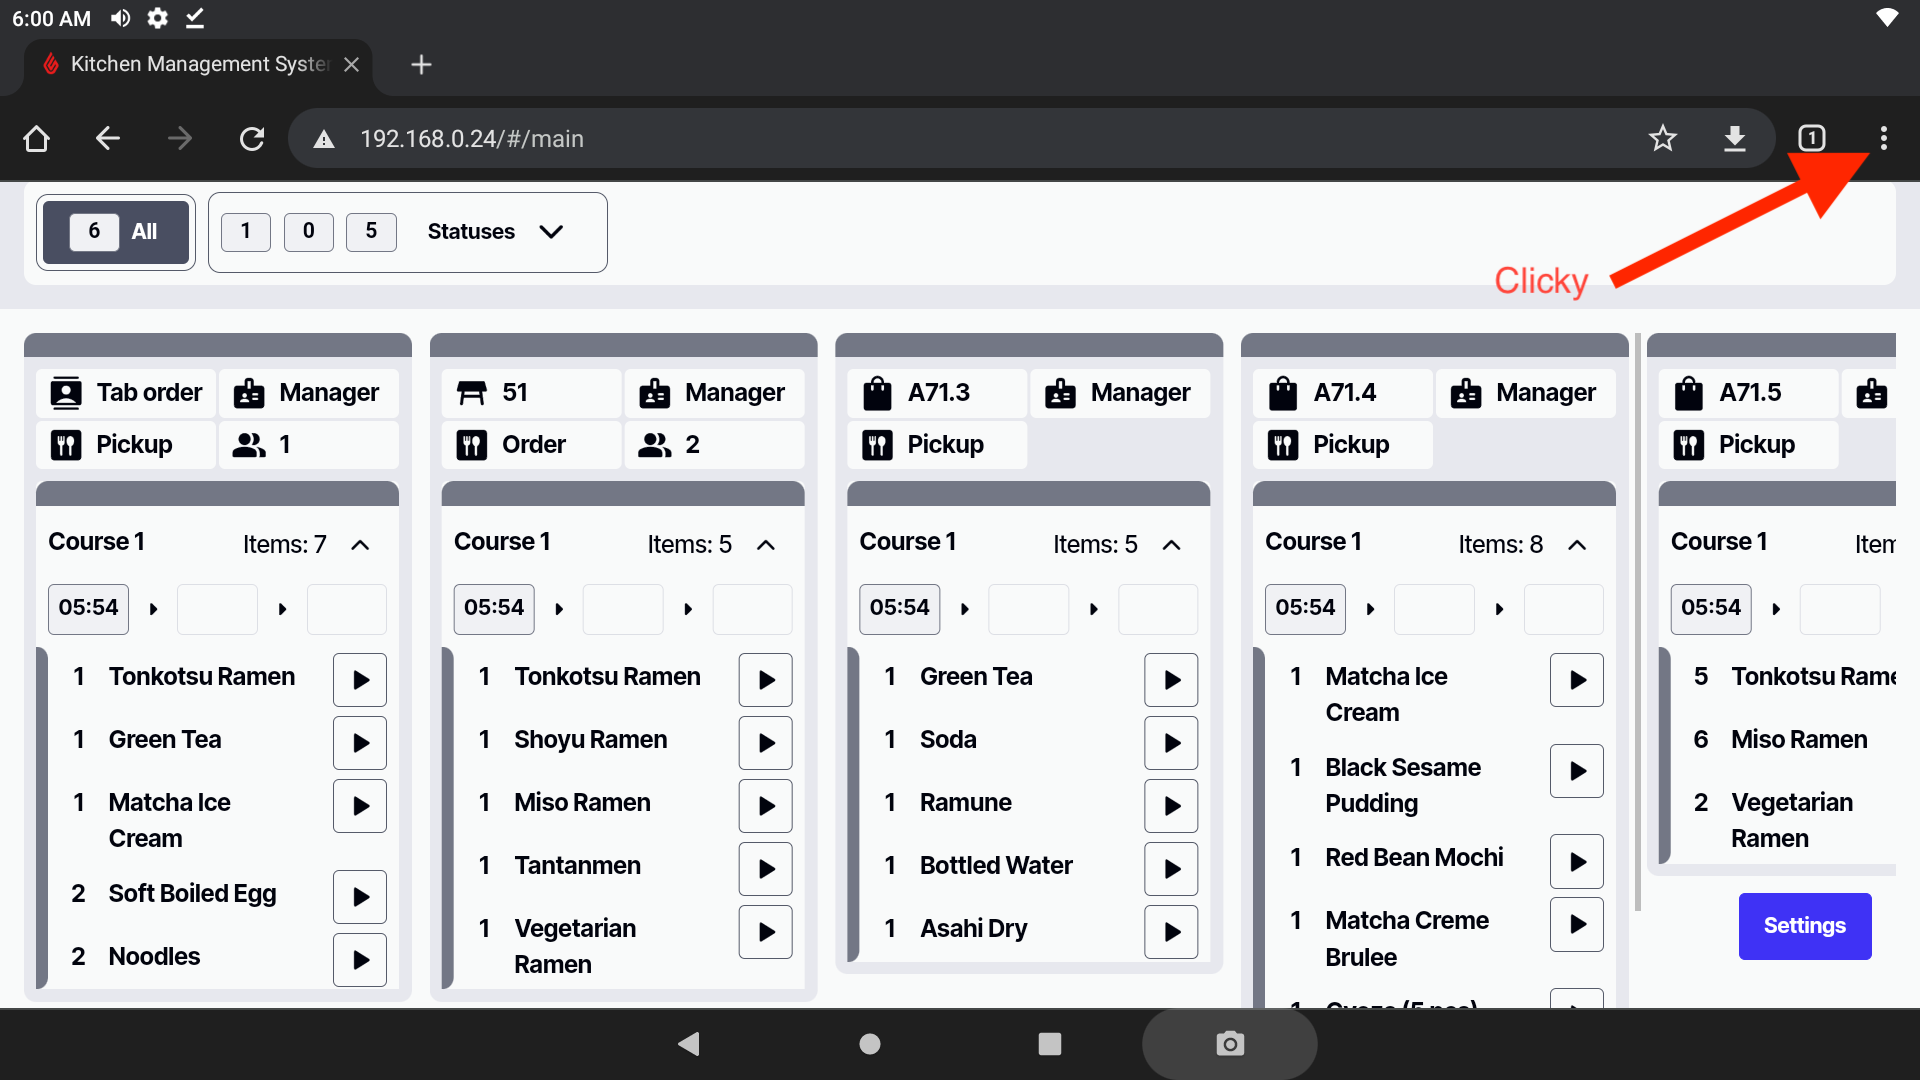
Task: Click the shopping bag icon for A71.3
Action: coord(877,393)
